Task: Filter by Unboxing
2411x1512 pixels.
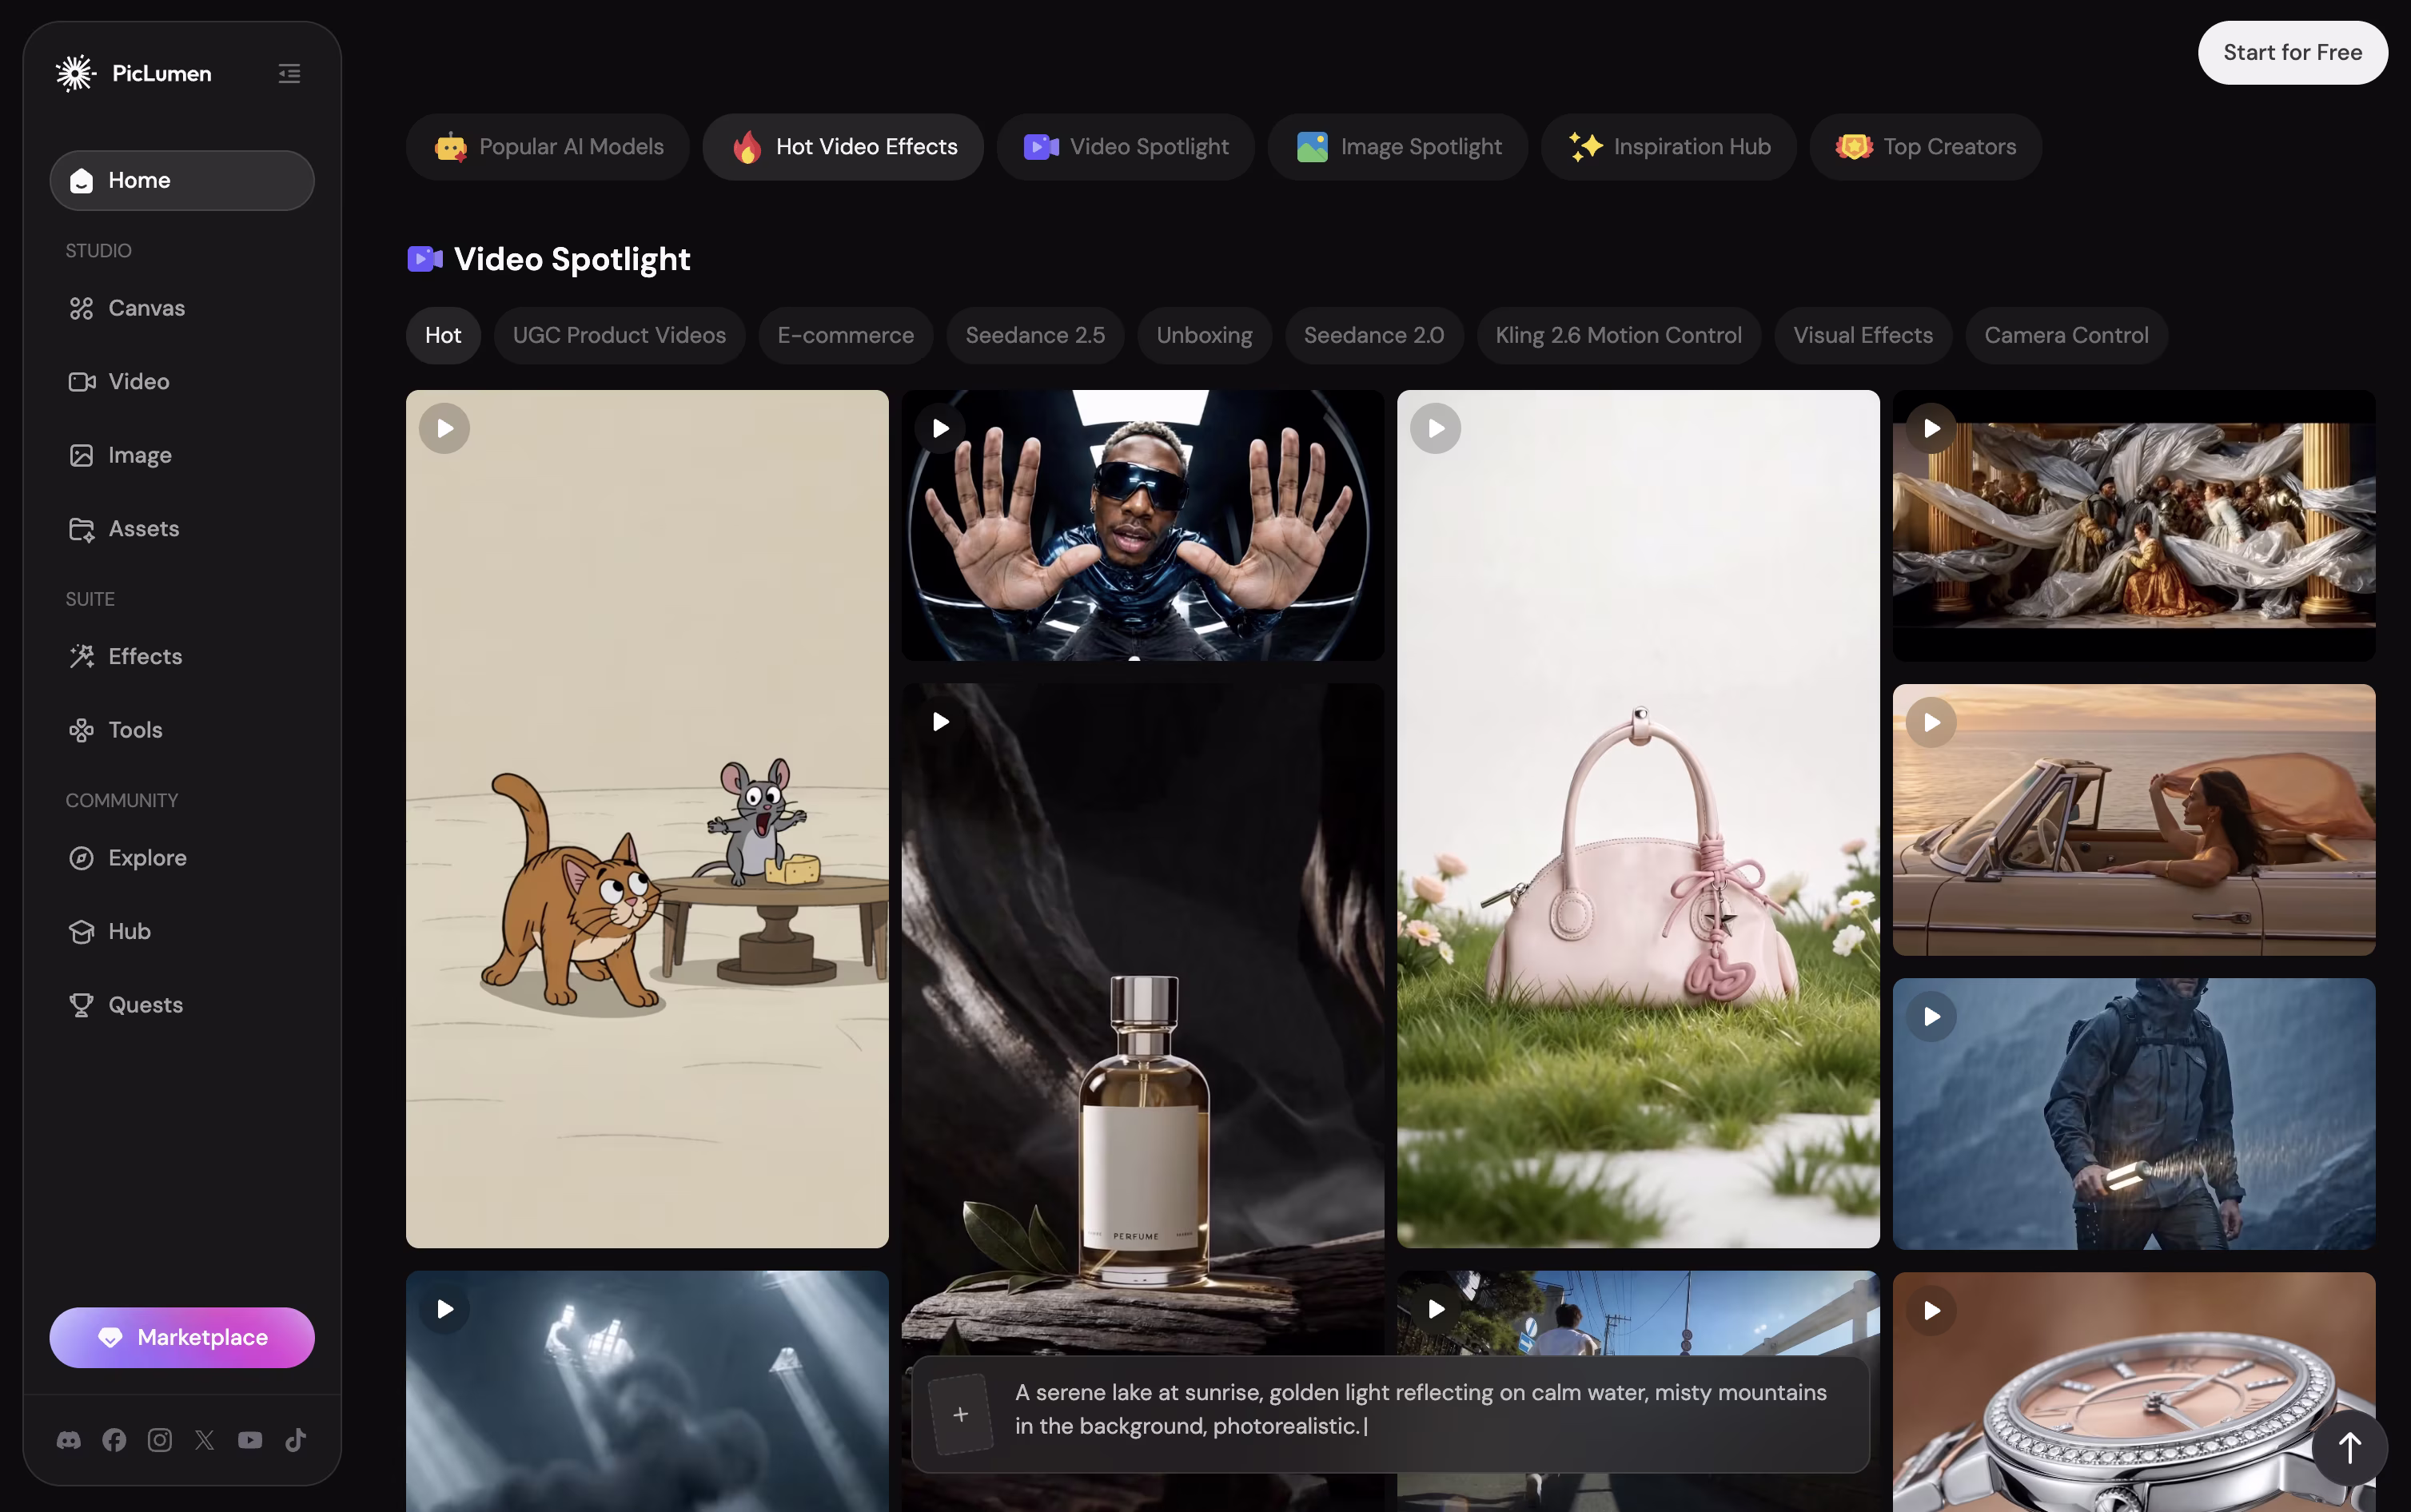Action: [1204, 335]
